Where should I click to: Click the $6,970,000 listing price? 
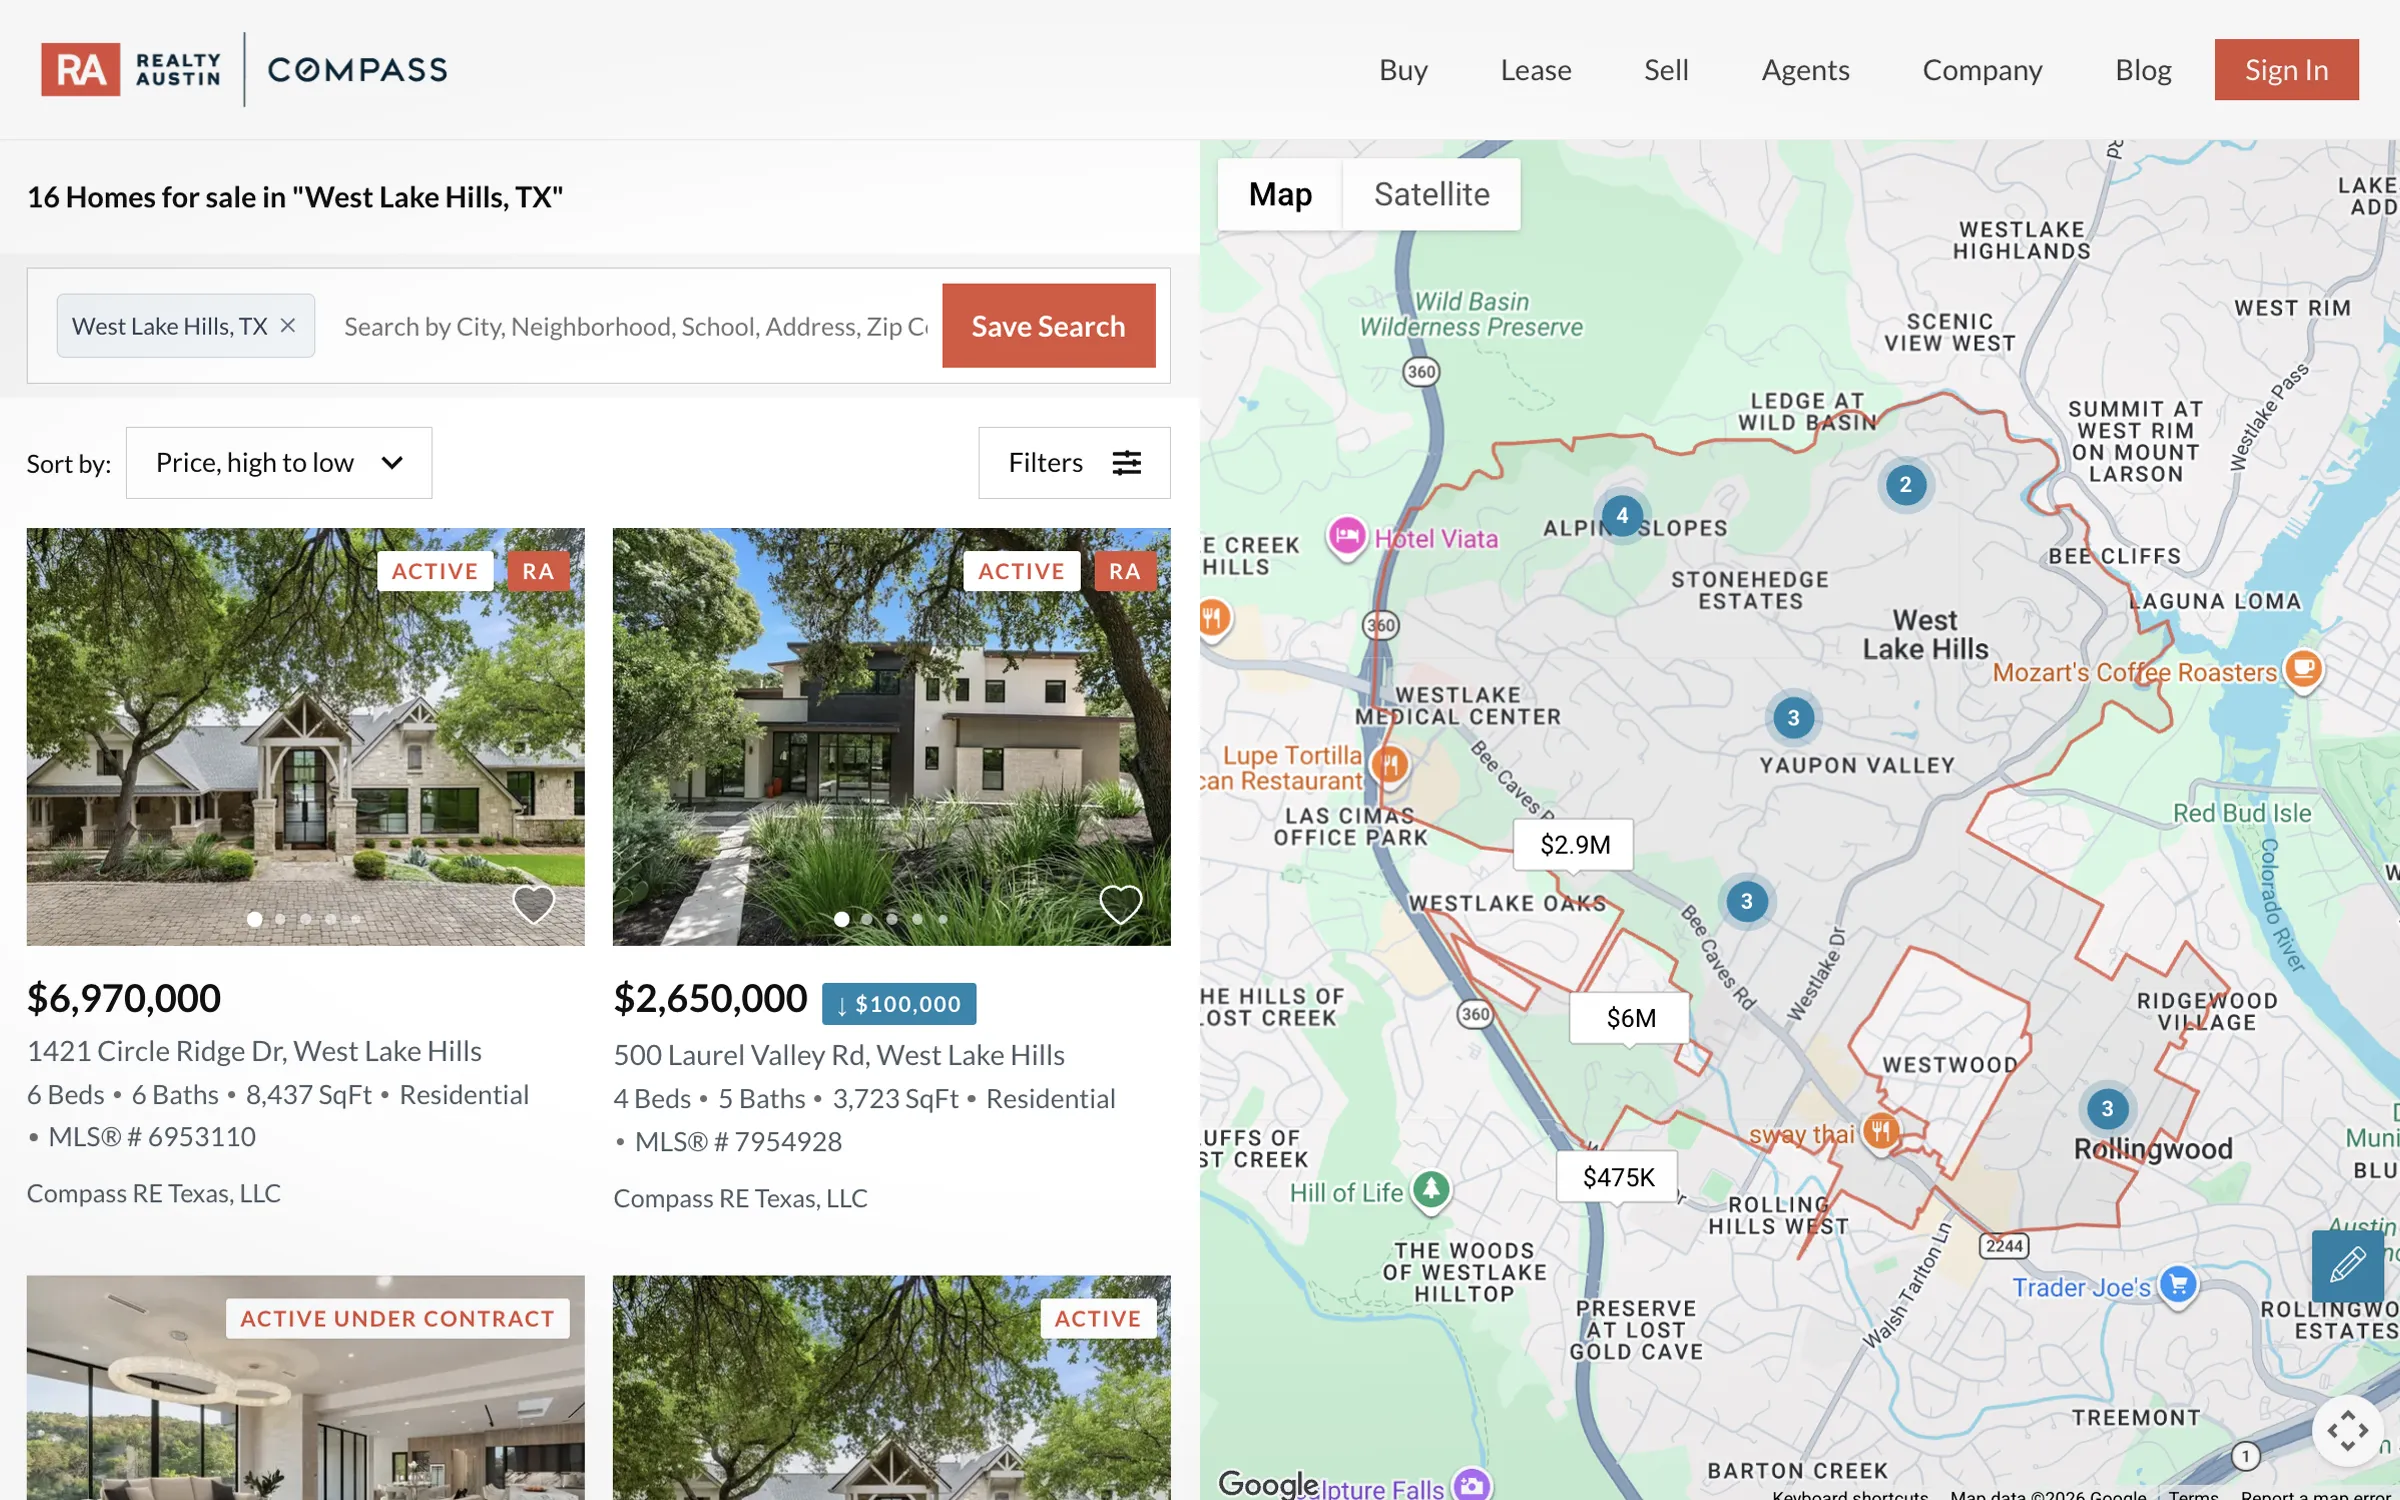(124, 998)
